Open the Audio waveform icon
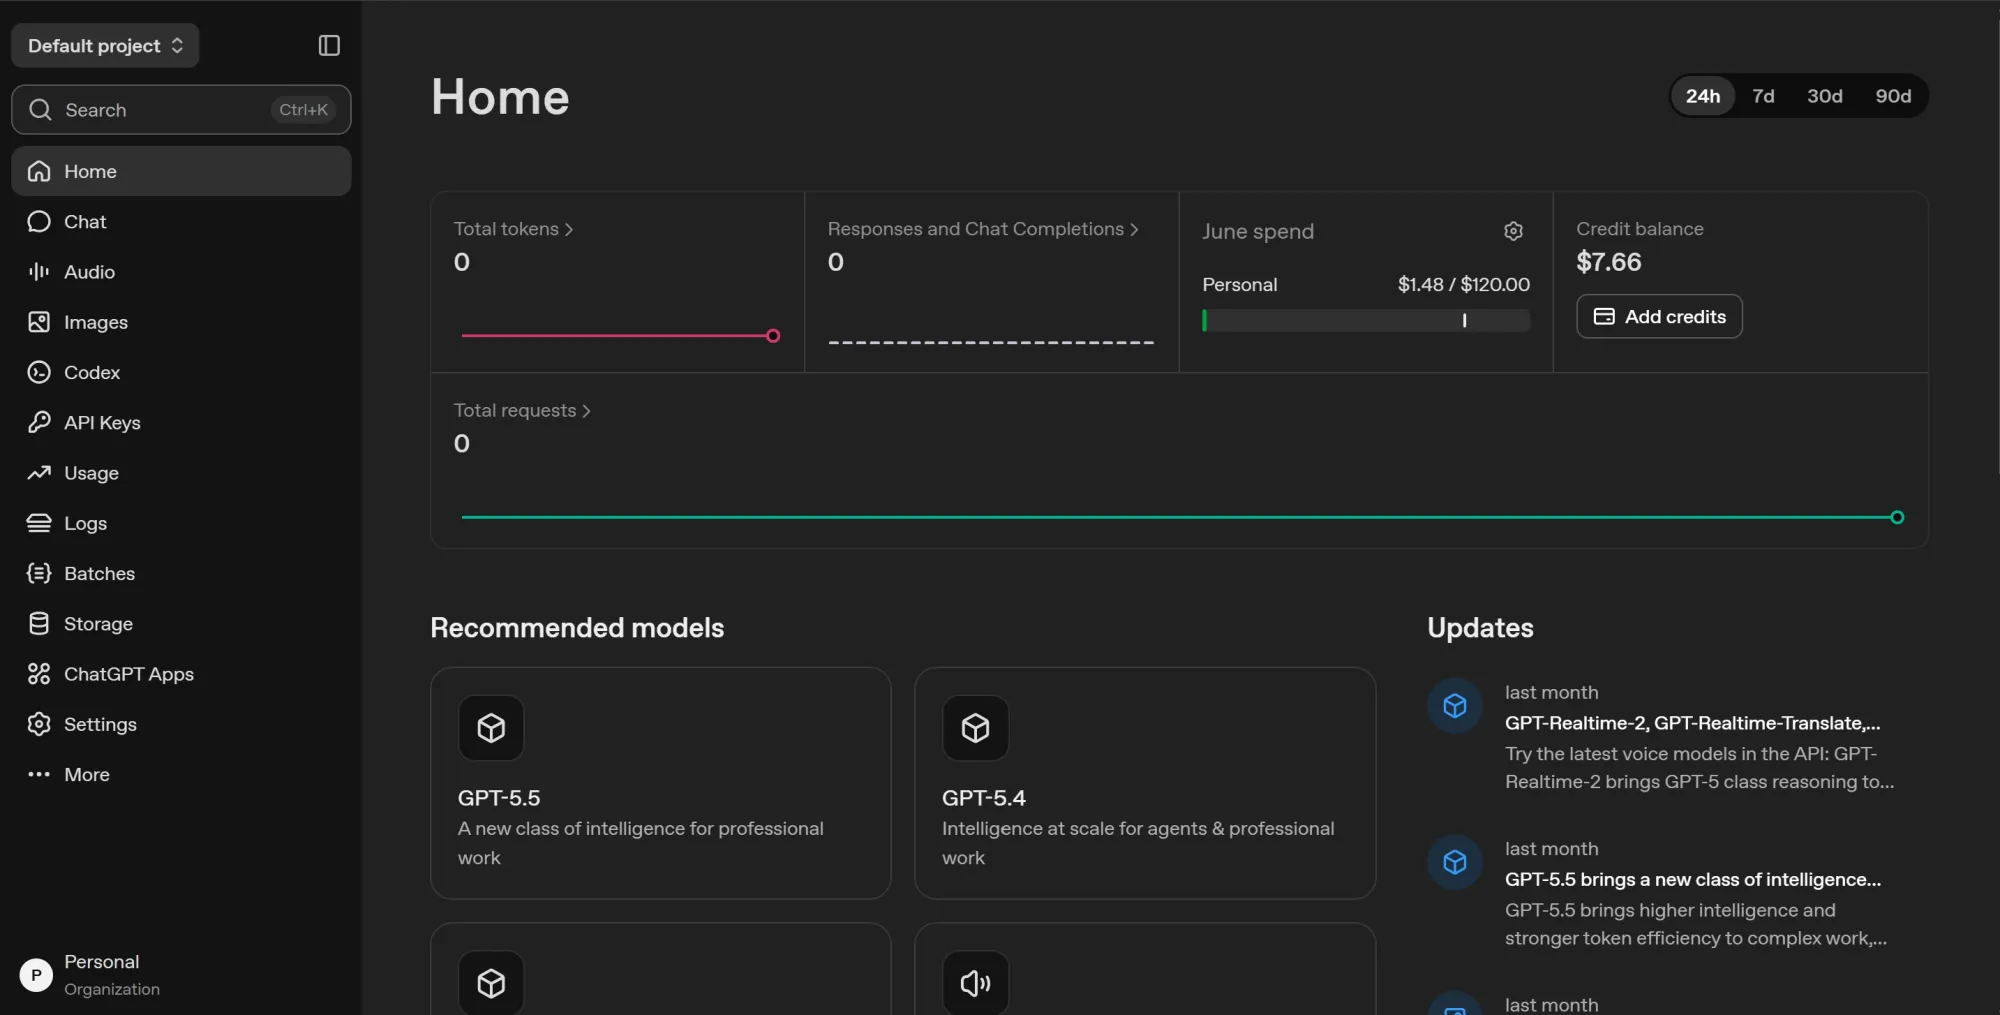This screenshot has width=2000, height=1015. pyautogui.click(x=39, y=272)
